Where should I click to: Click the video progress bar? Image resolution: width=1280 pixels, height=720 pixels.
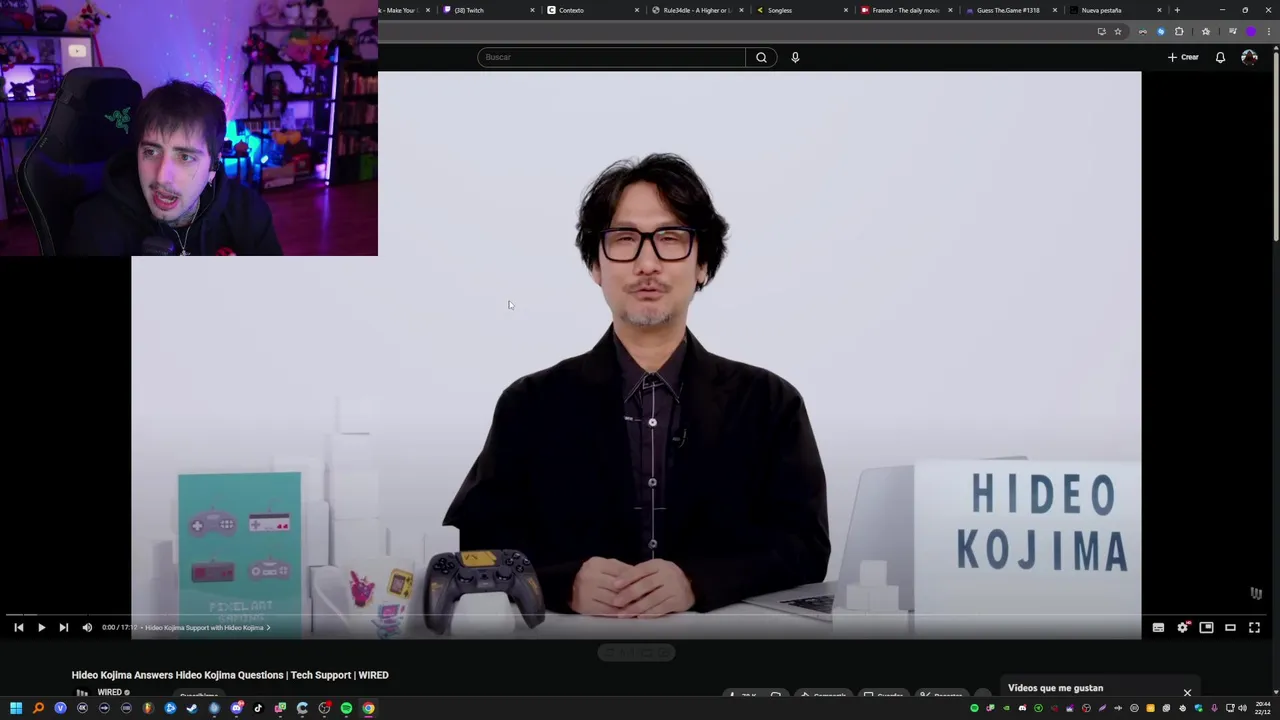click(x=636, y=615)
